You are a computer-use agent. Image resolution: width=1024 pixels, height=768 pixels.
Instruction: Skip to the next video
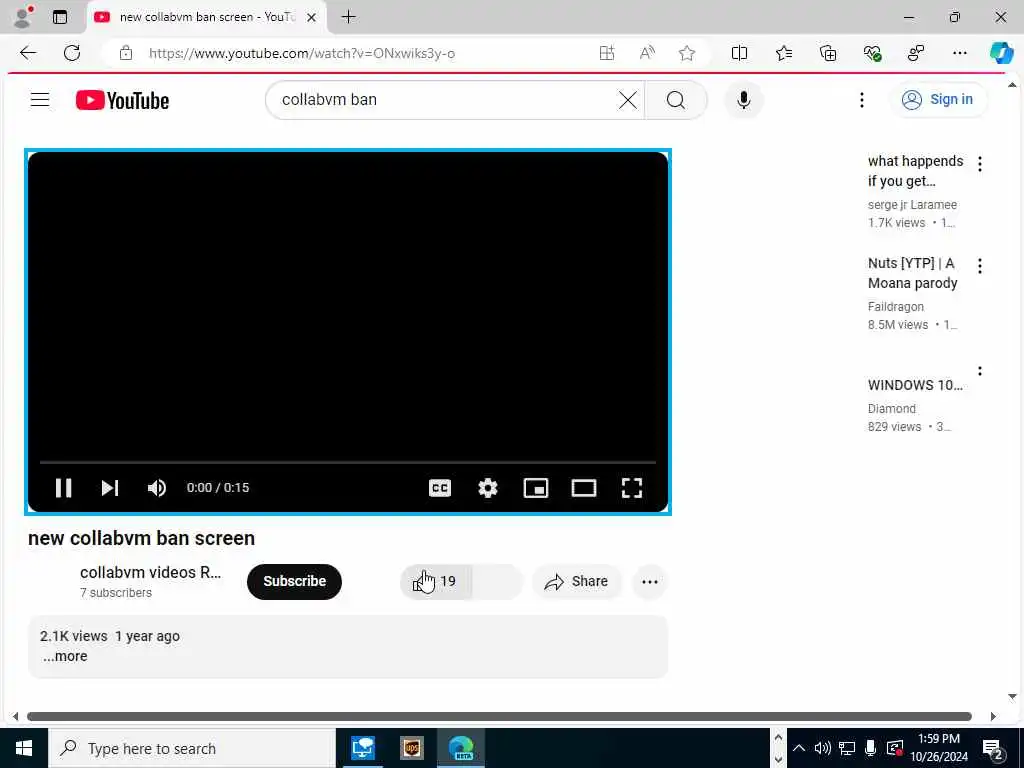(x=110, y=488)
